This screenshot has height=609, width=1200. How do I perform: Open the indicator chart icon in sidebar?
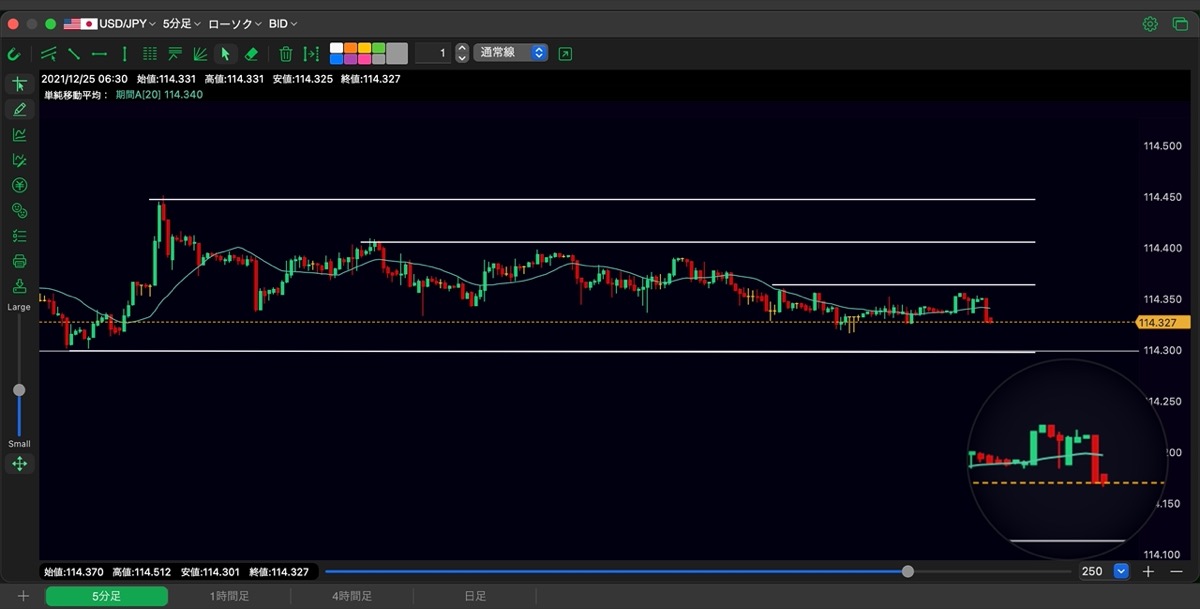pos(19,135)
